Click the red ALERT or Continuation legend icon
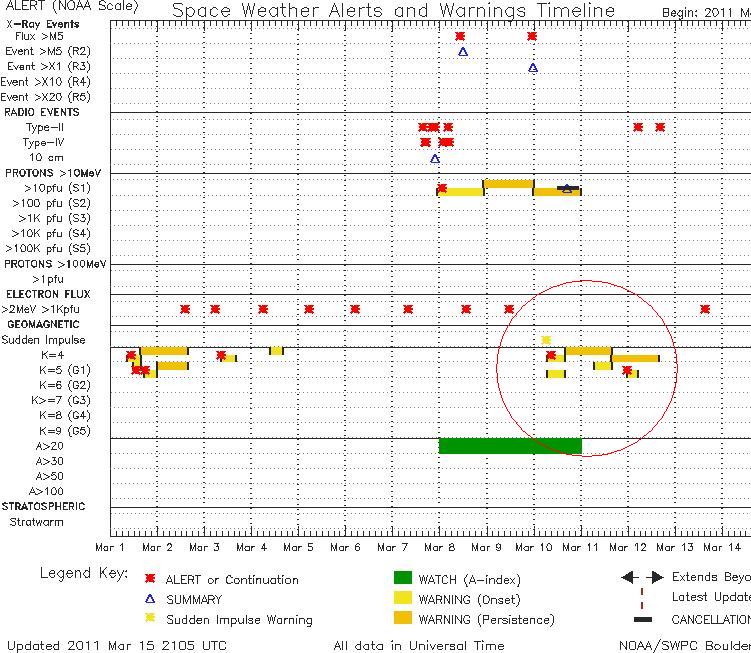The image size is (751, 653). click(150, 579)
